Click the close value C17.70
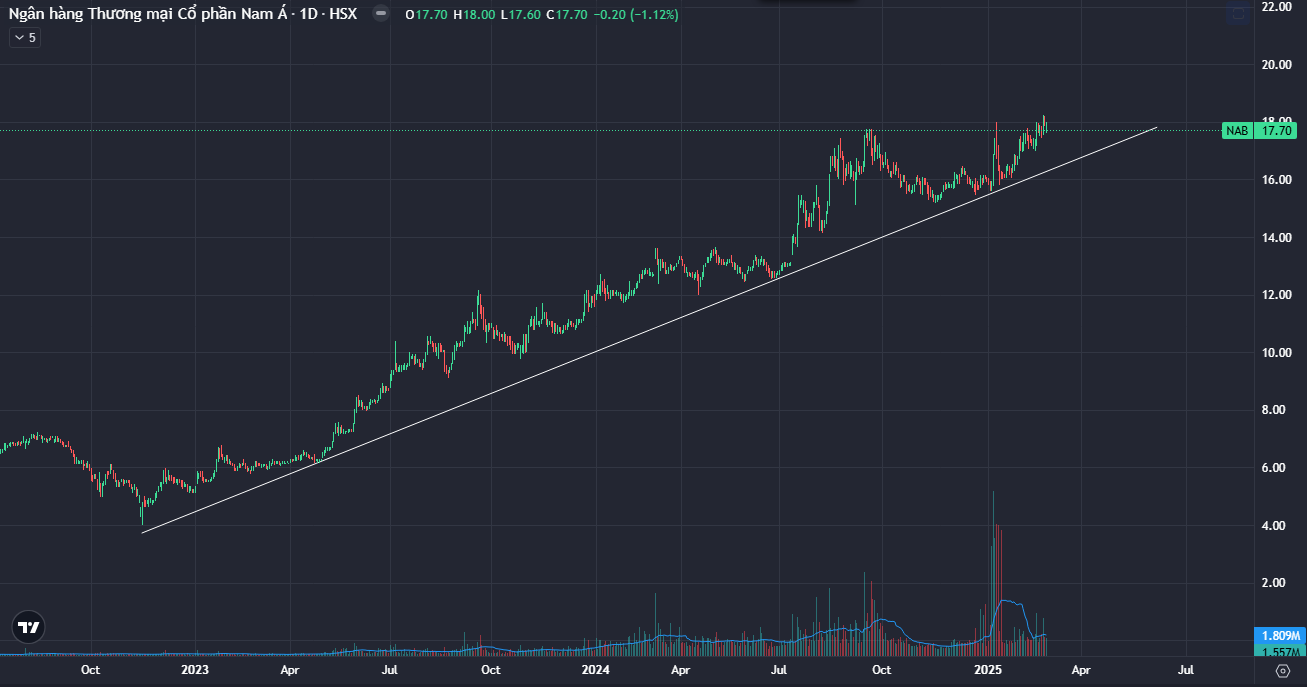1307x687 pixels. [565, 15]
